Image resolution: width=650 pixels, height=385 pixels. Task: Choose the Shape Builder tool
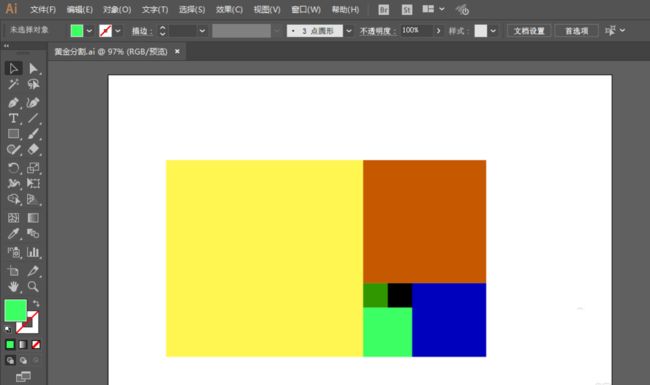13,199
